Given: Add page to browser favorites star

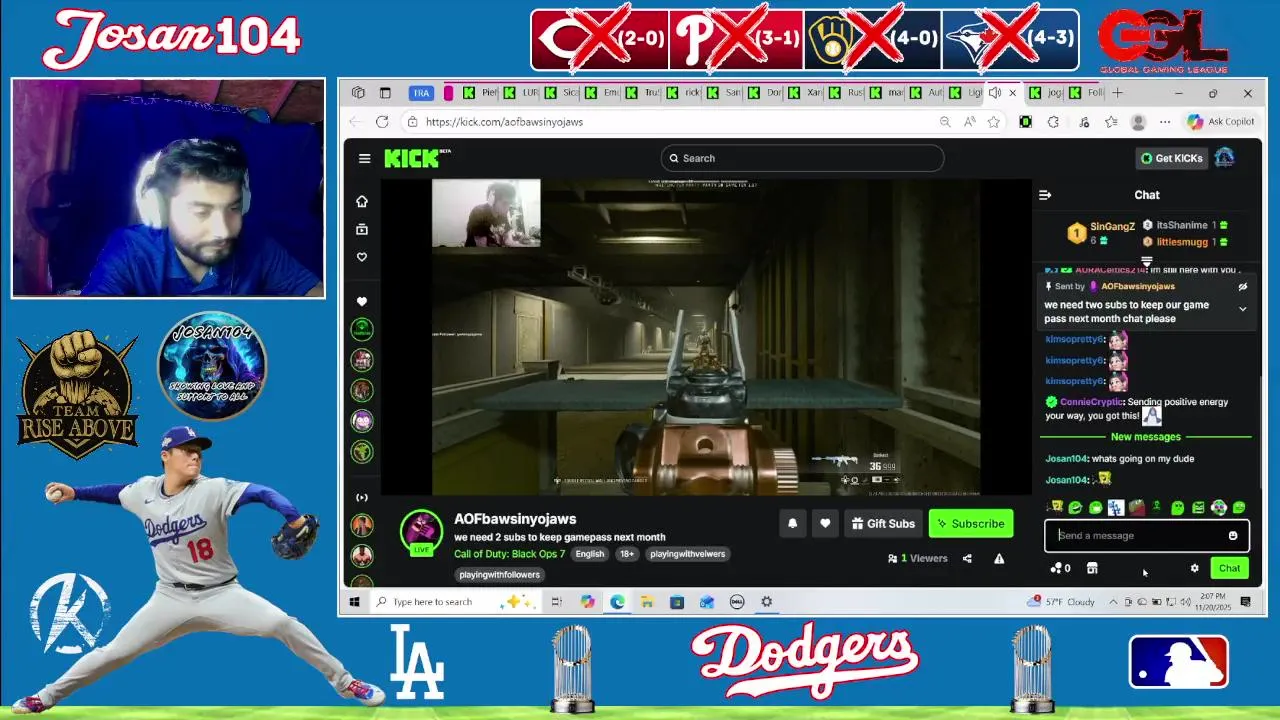Looking at the screenshot, I should click(x=993, y=122).
